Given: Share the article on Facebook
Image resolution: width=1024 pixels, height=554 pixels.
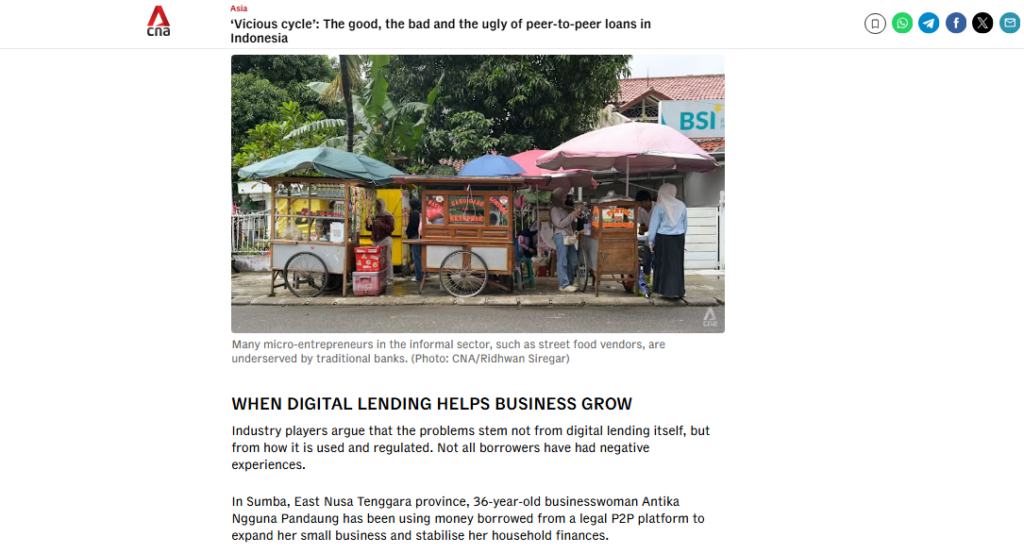Looking at the screenshot, I should click(x=955, y=24).
